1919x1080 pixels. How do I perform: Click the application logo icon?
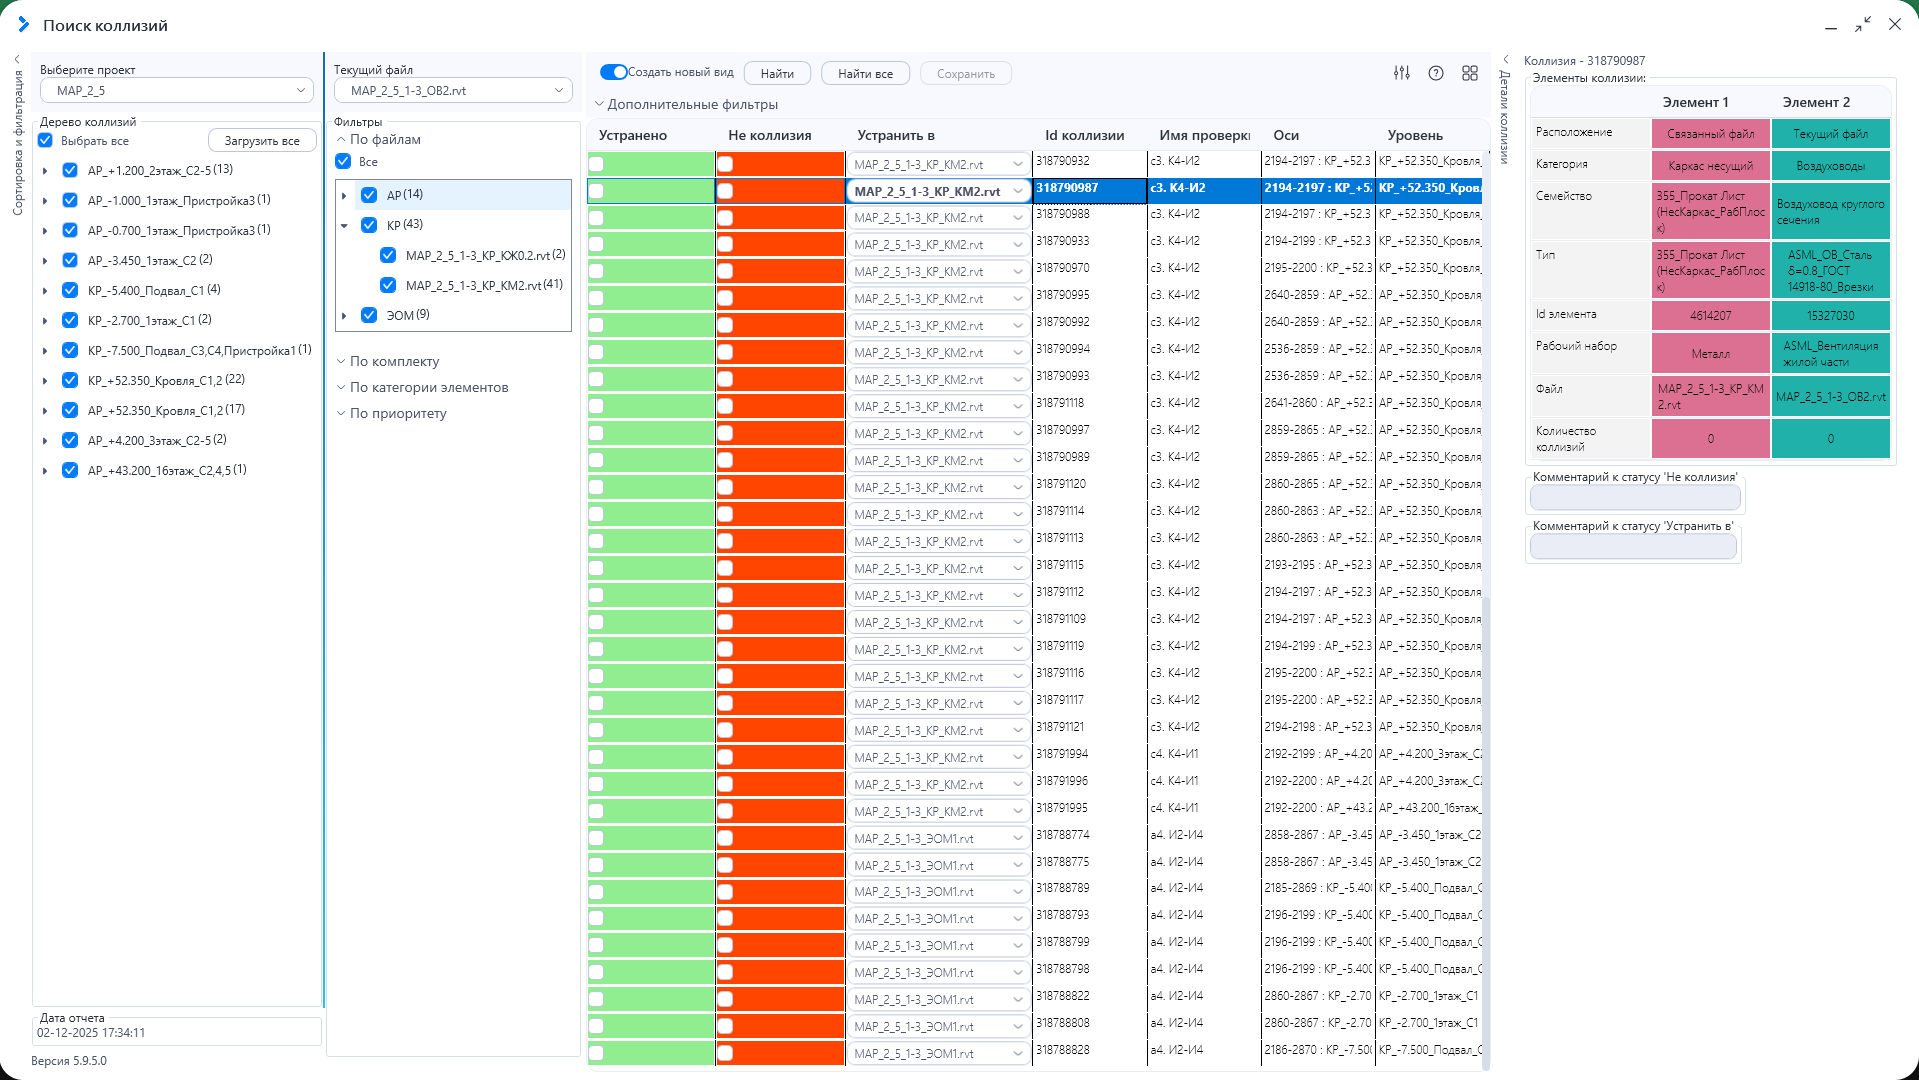pyautogui.click(x=23, y=24)
